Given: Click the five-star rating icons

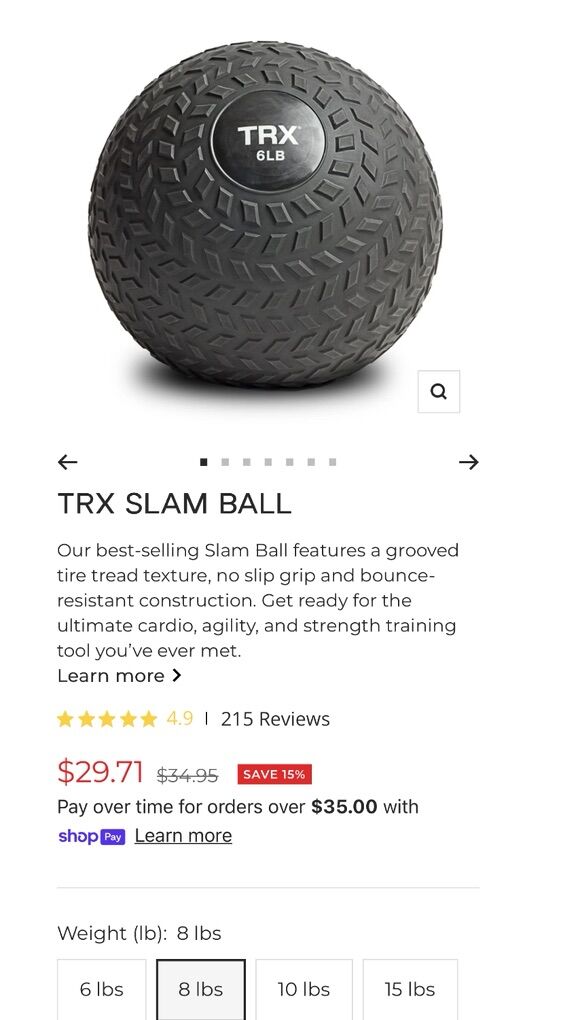Looking at the screenshot, I should 107,719.
